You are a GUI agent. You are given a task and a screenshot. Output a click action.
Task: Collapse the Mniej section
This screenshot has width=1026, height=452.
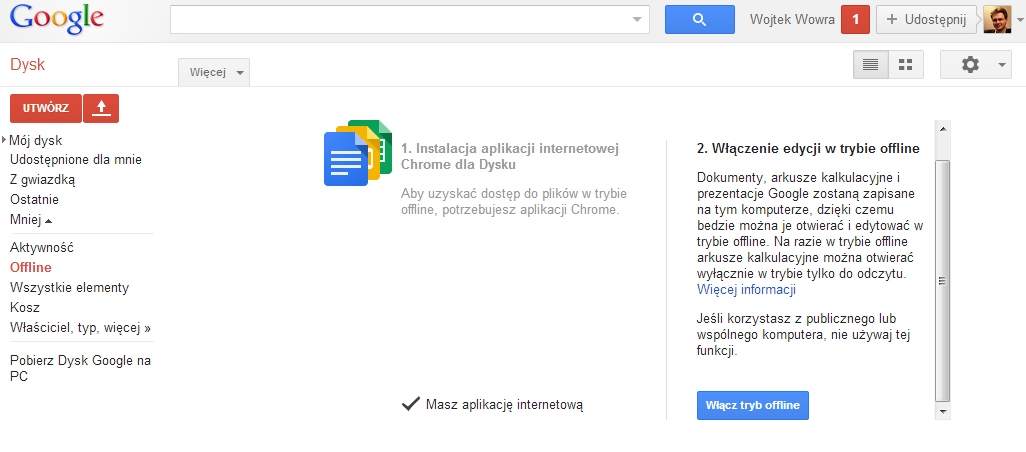(31, 220)
